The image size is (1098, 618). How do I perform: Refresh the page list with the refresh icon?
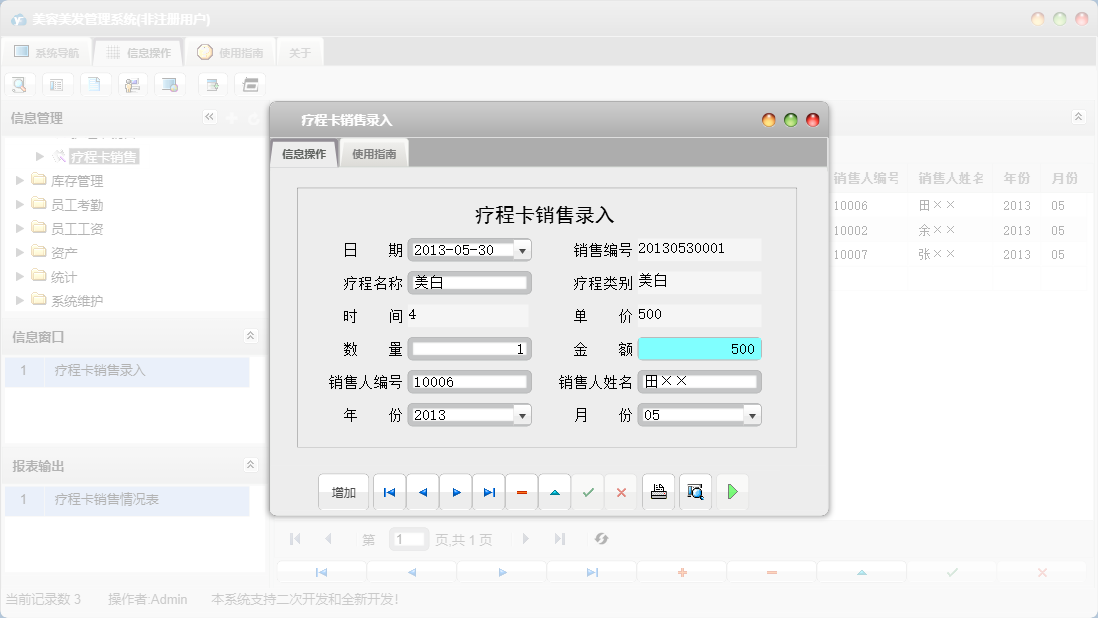coord(601,539)
